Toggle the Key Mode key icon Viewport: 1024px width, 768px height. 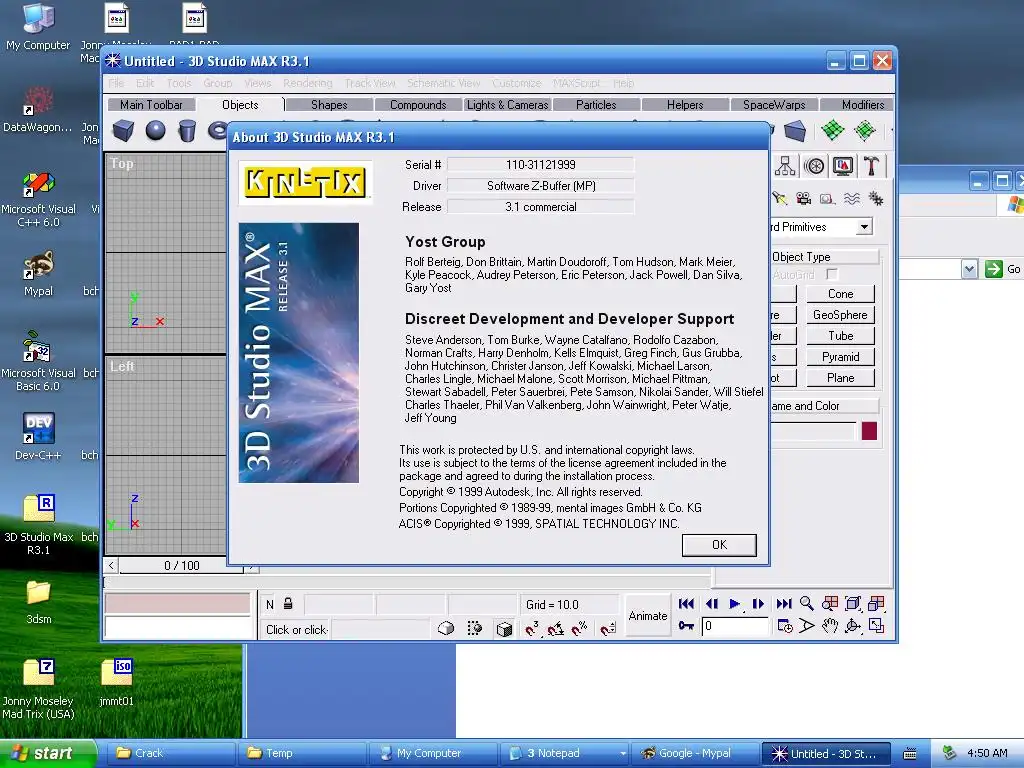click(x=686, y=626)
